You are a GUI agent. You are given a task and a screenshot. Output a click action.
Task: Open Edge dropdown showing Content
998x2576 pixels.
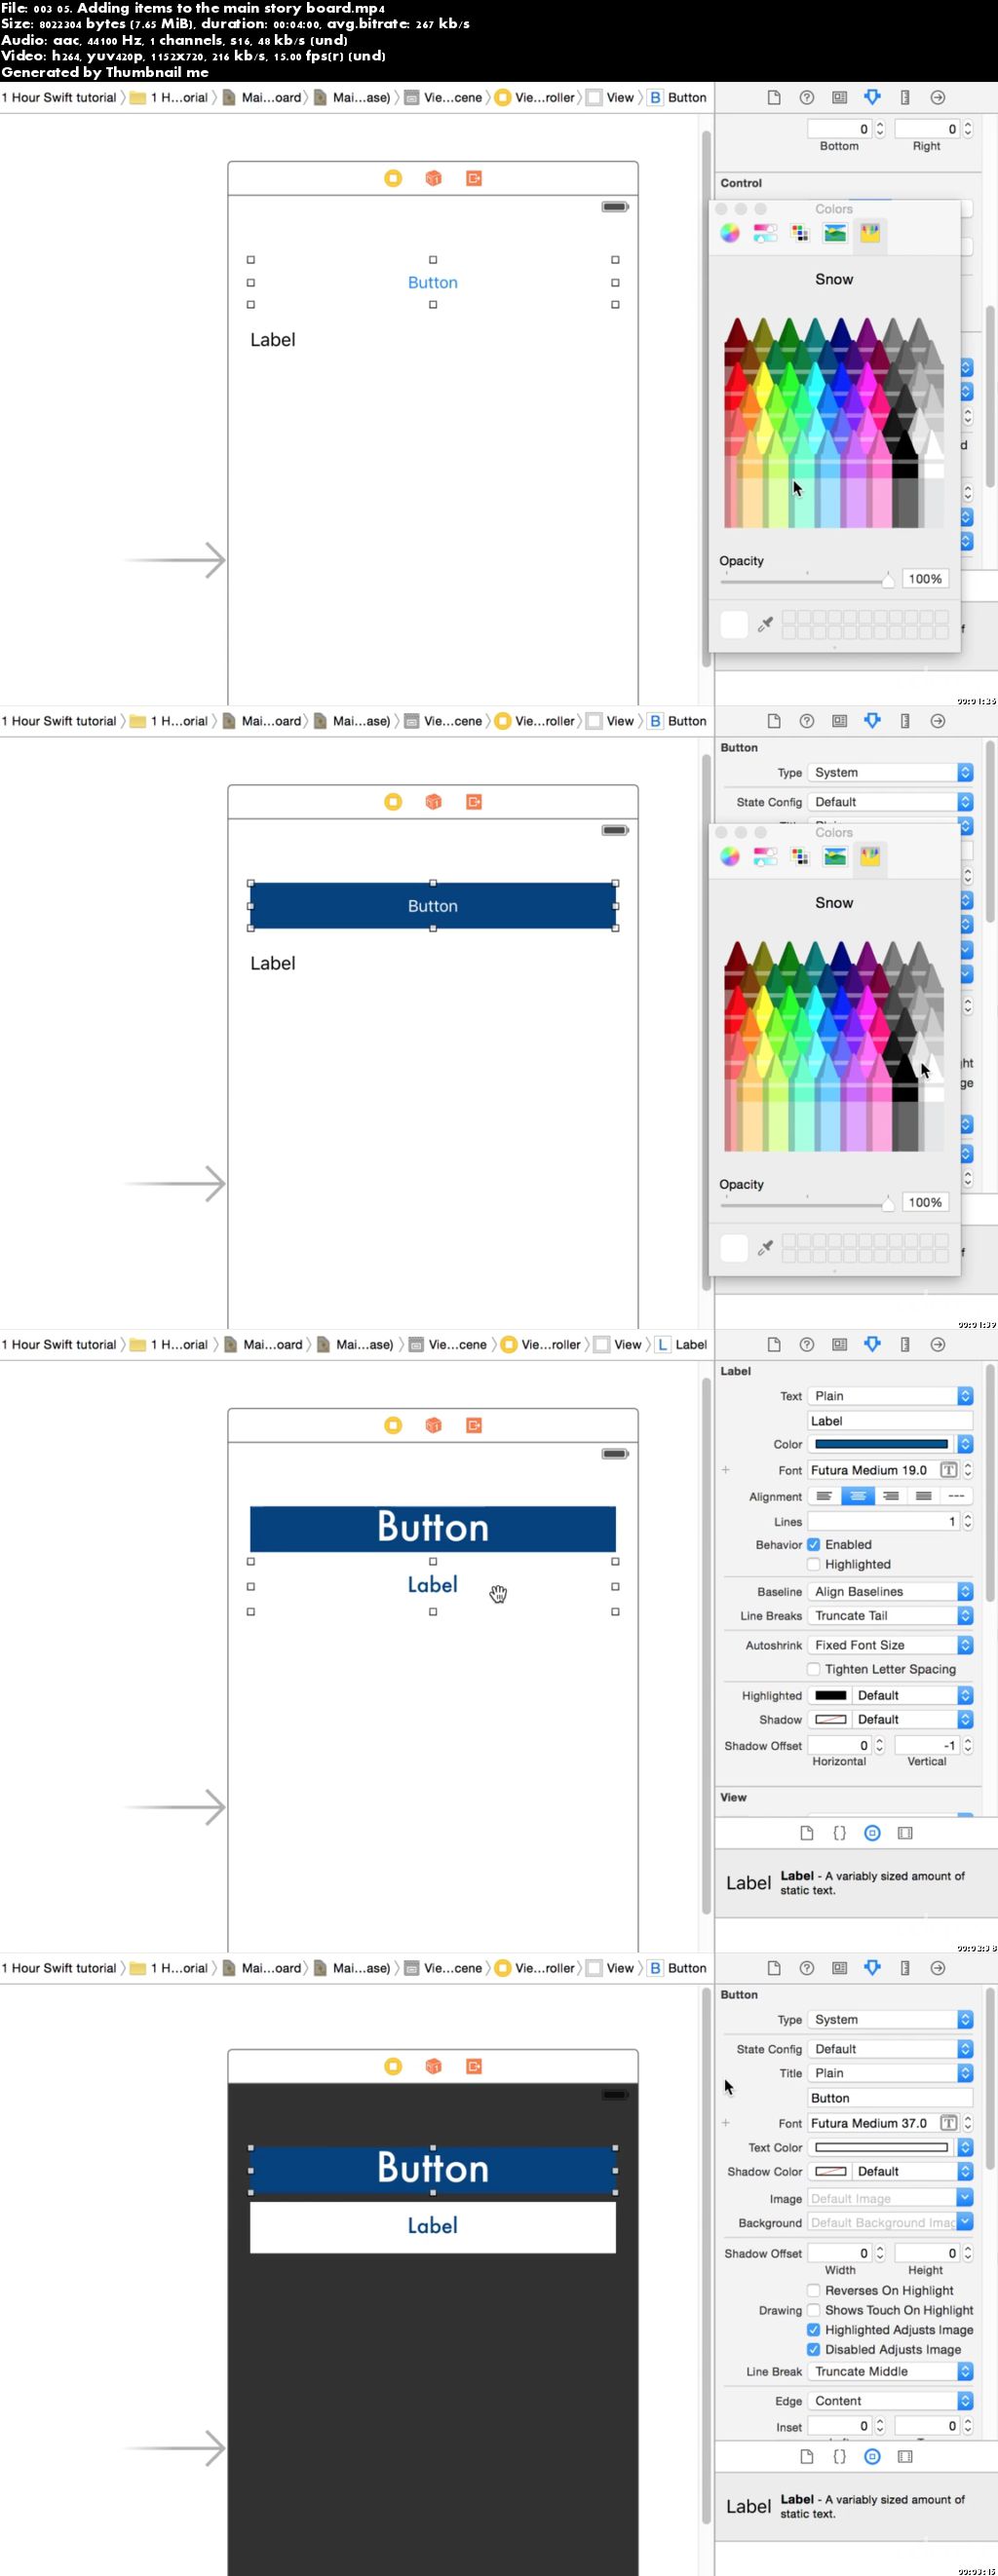890,2400
